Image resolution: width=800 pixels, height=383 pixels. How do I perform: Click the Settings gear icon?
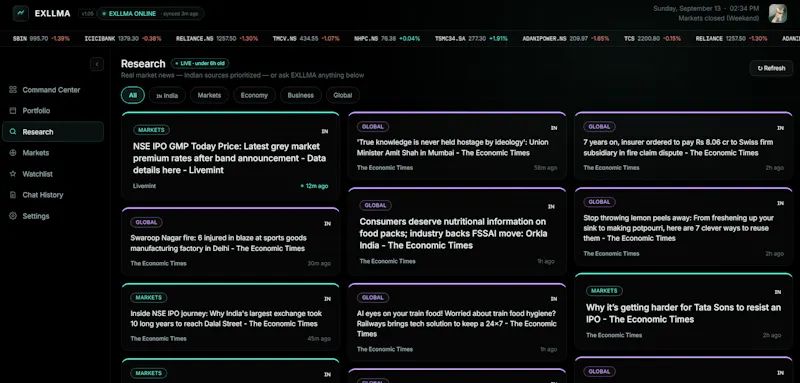tap(13, 216)
